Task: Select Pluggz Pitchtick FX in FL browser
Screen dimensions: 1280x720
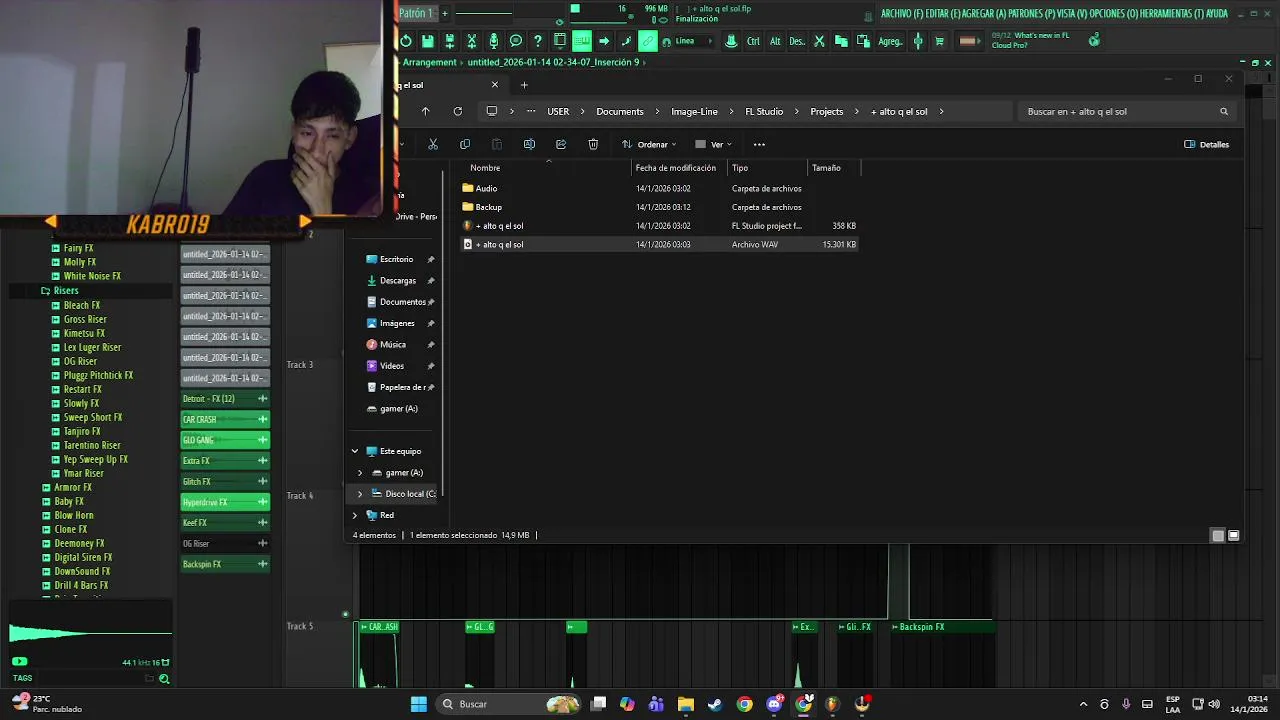Action: point(98,375)
